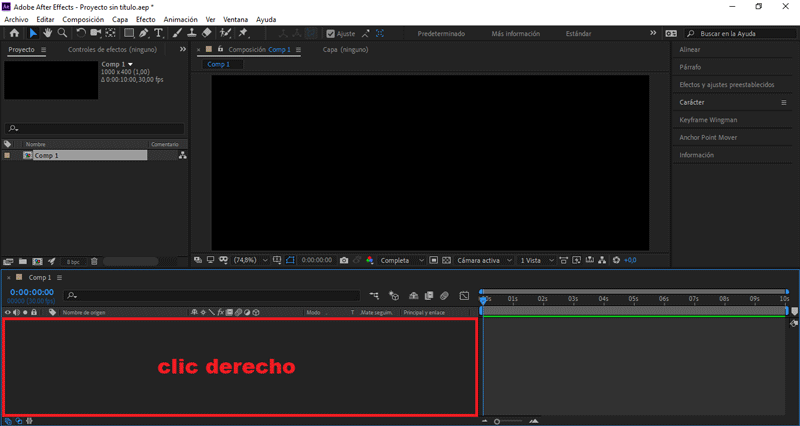Toggle the Region of Interest icon
This screenshot has height=426, width=800.
click(433, 260)
